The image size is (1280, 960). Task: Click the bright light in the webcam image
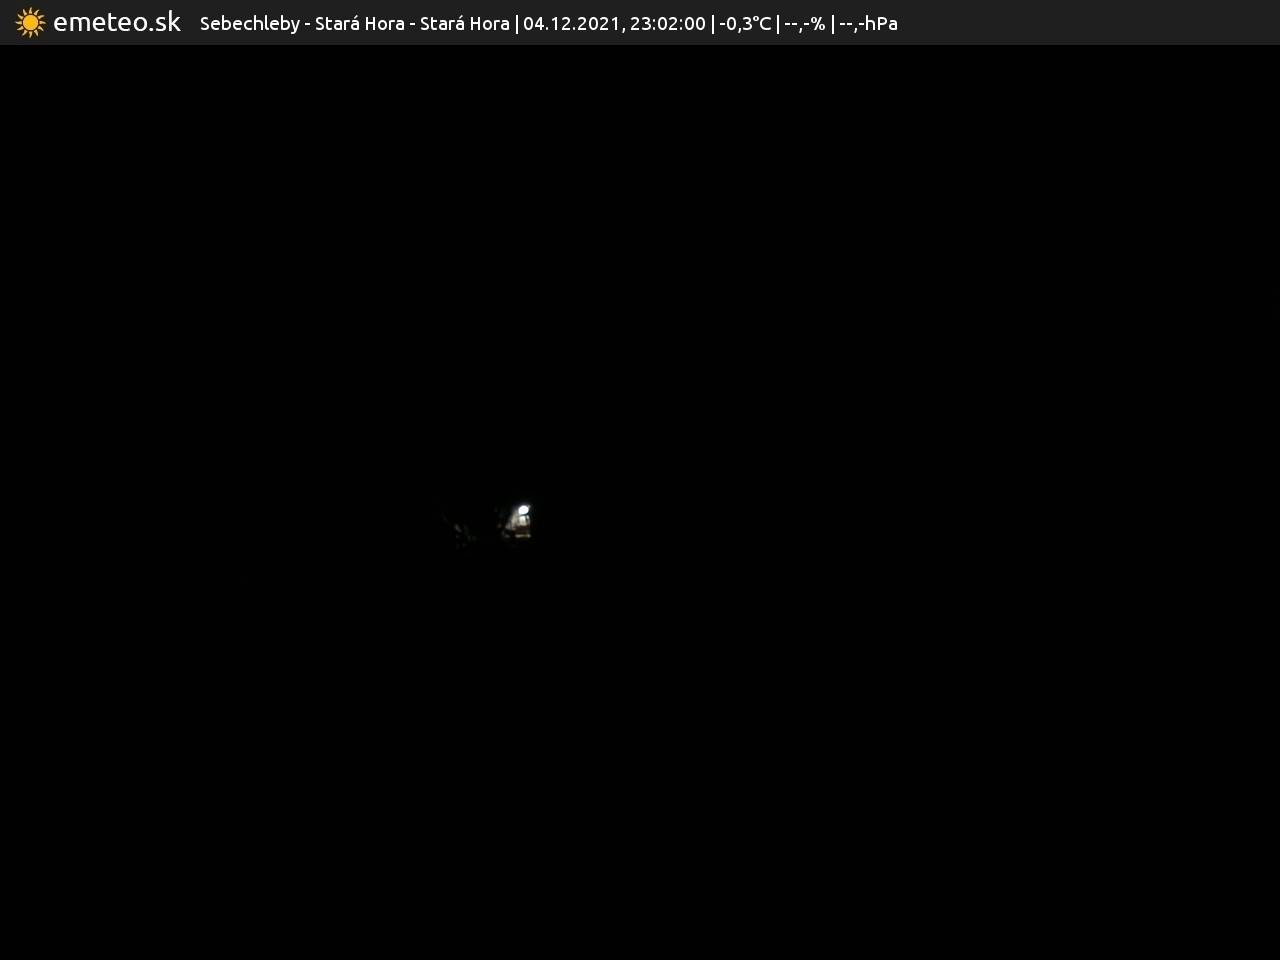[x=522, y=512]
